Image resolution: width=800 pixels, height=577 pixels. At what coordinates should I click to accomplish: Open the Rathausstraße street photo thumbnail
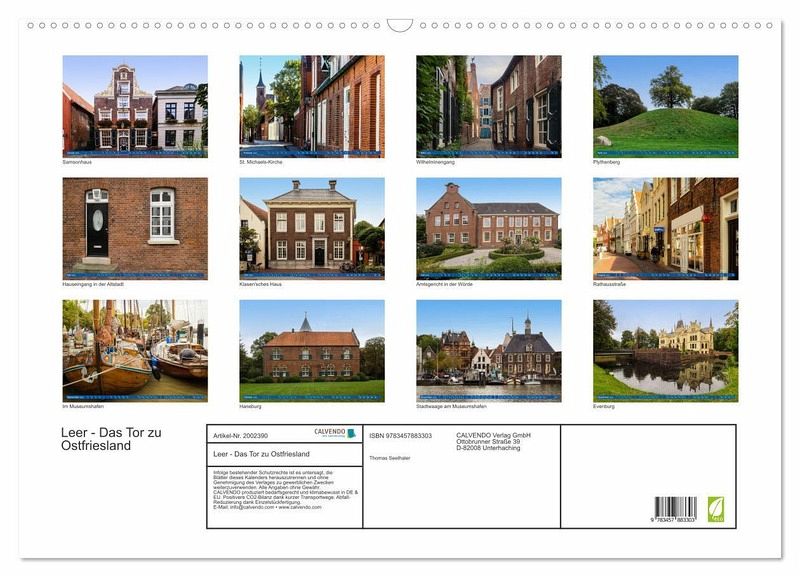click(665, 229)
